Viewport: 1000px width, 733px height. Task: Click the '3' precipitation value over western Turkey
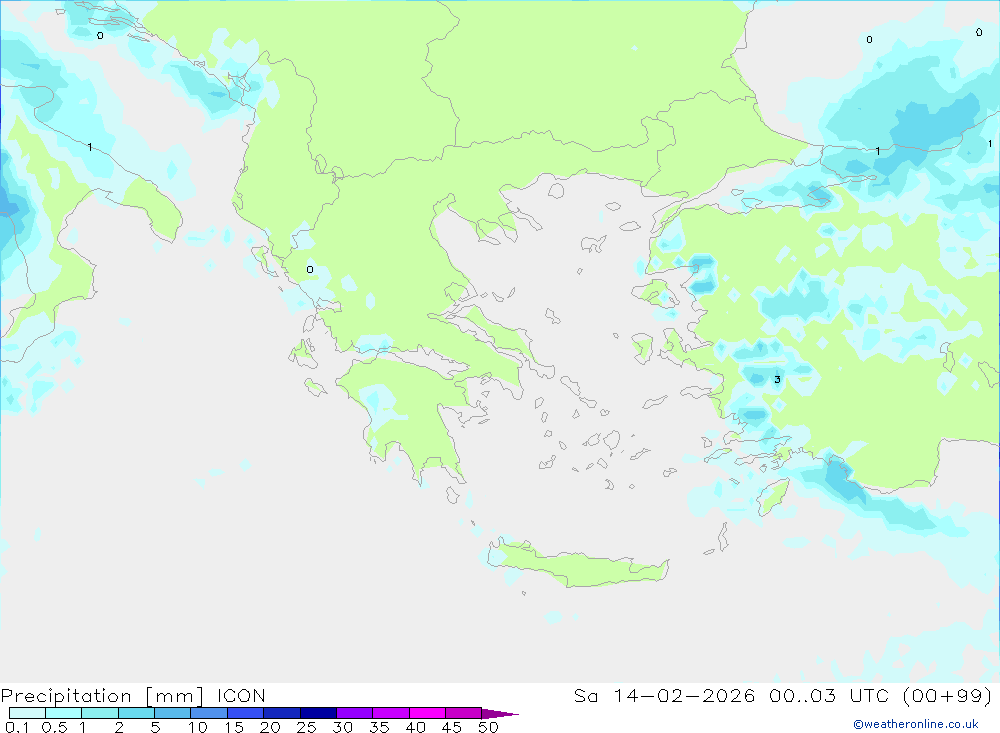tap(777, 379)
